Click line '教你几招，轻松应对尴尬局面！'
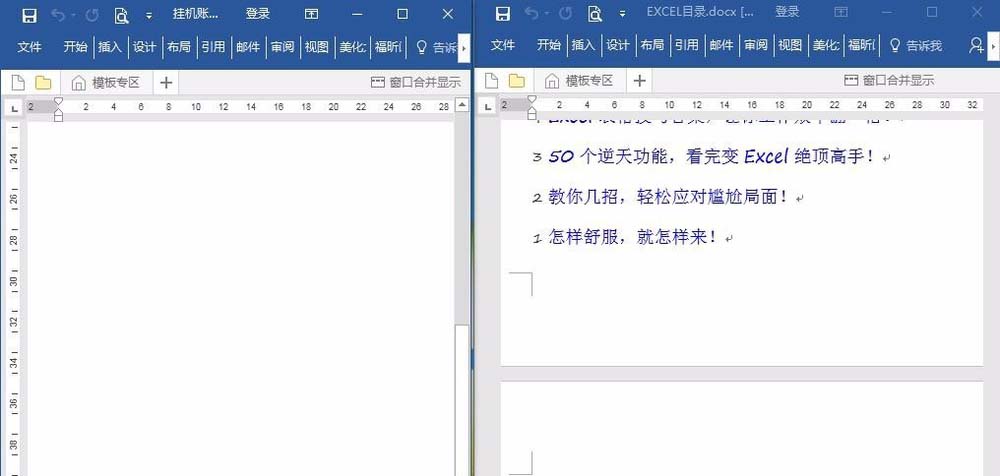This screenshot has width=1000, height=476. coord(668,197)
